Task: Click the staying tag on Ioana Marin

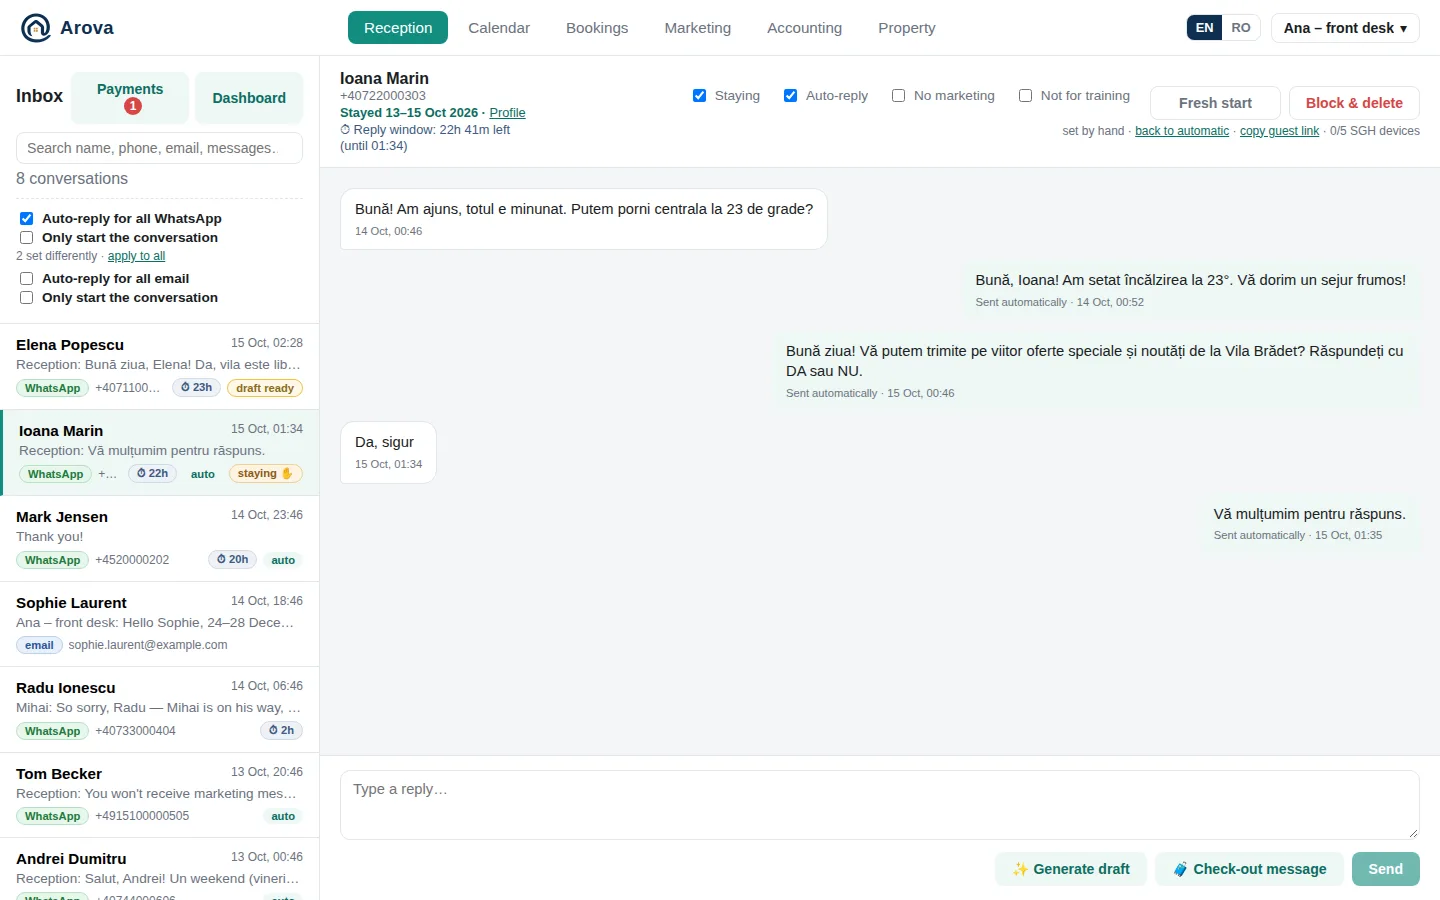Action: tap(265, 473)
